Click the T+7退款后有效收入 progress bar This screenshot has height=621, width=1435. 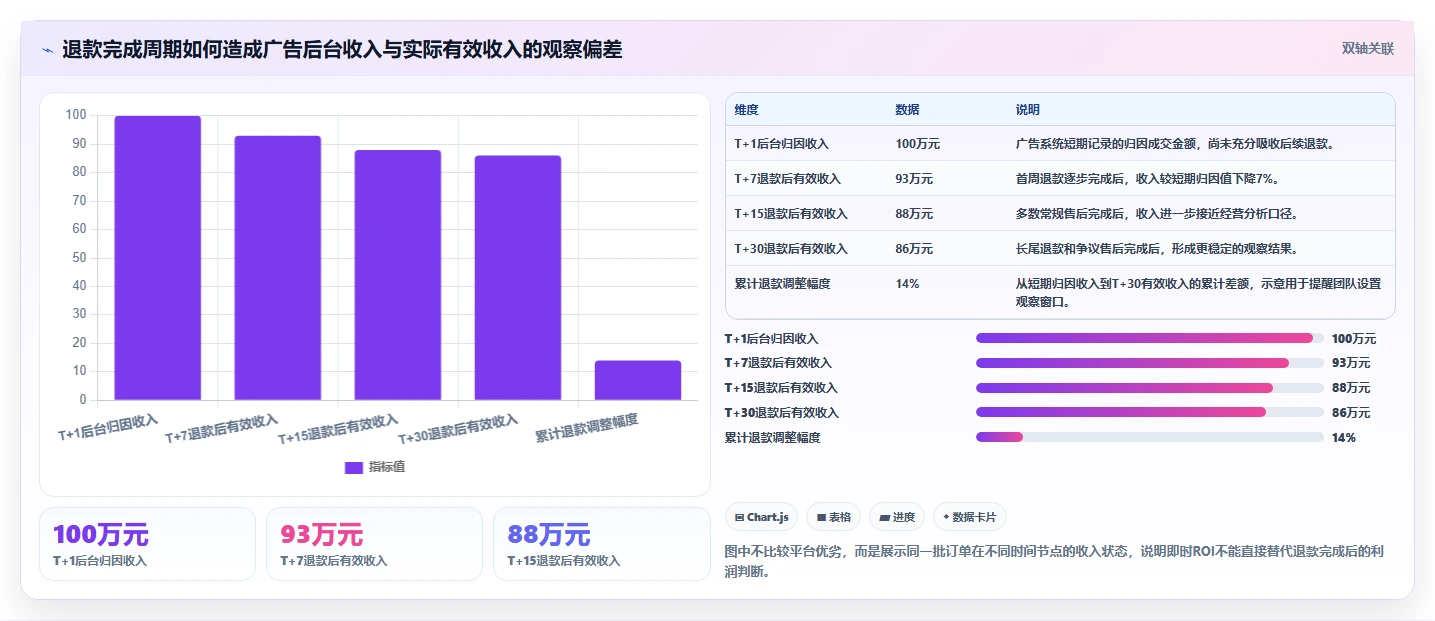click(1150, 363)
